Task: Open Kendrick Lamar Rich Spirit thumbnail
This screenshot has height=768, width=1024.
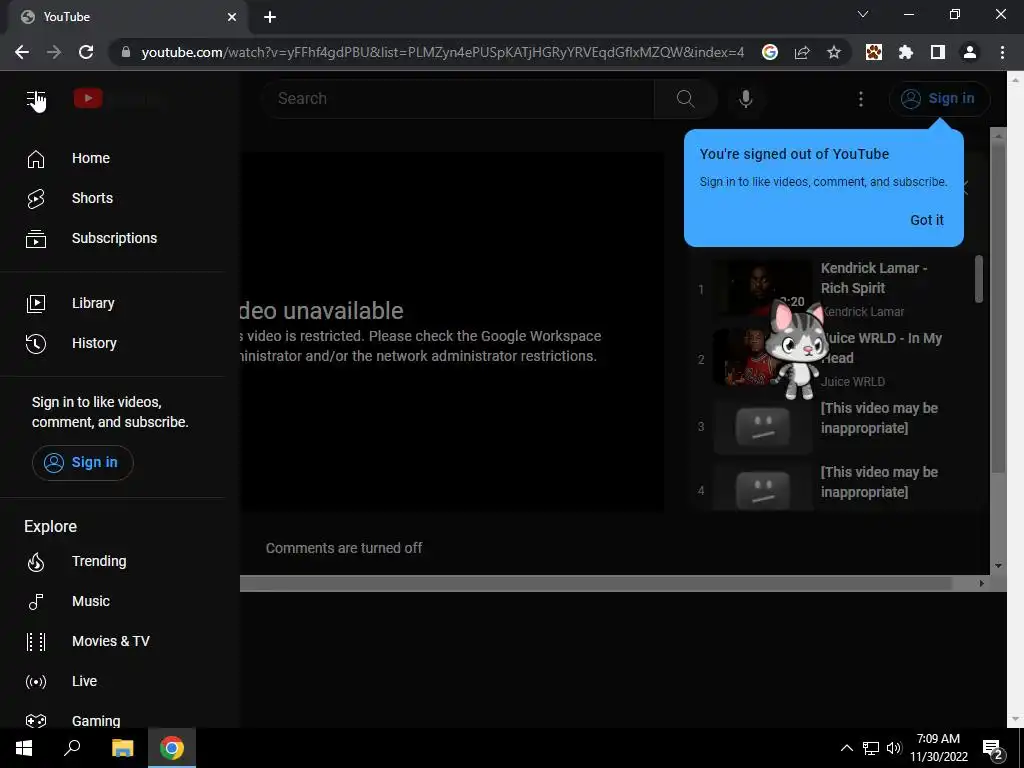Action: pos(762,288)
